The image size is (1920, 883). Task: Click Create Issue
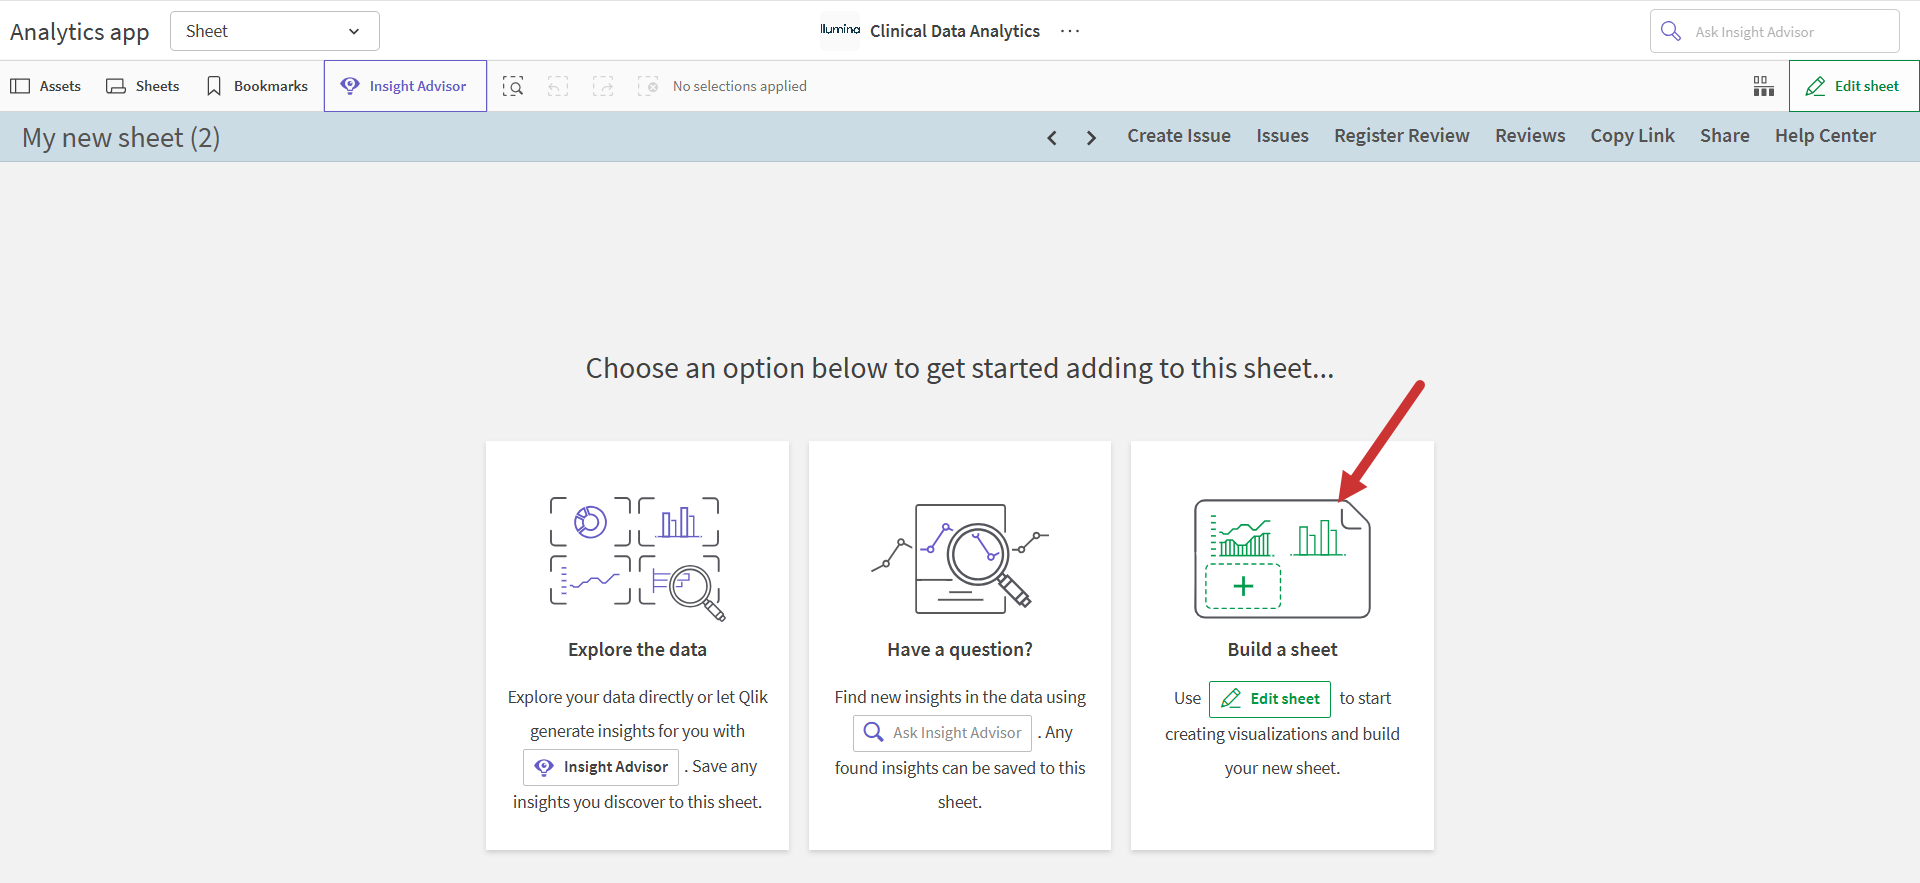[x=1179, y=136]
